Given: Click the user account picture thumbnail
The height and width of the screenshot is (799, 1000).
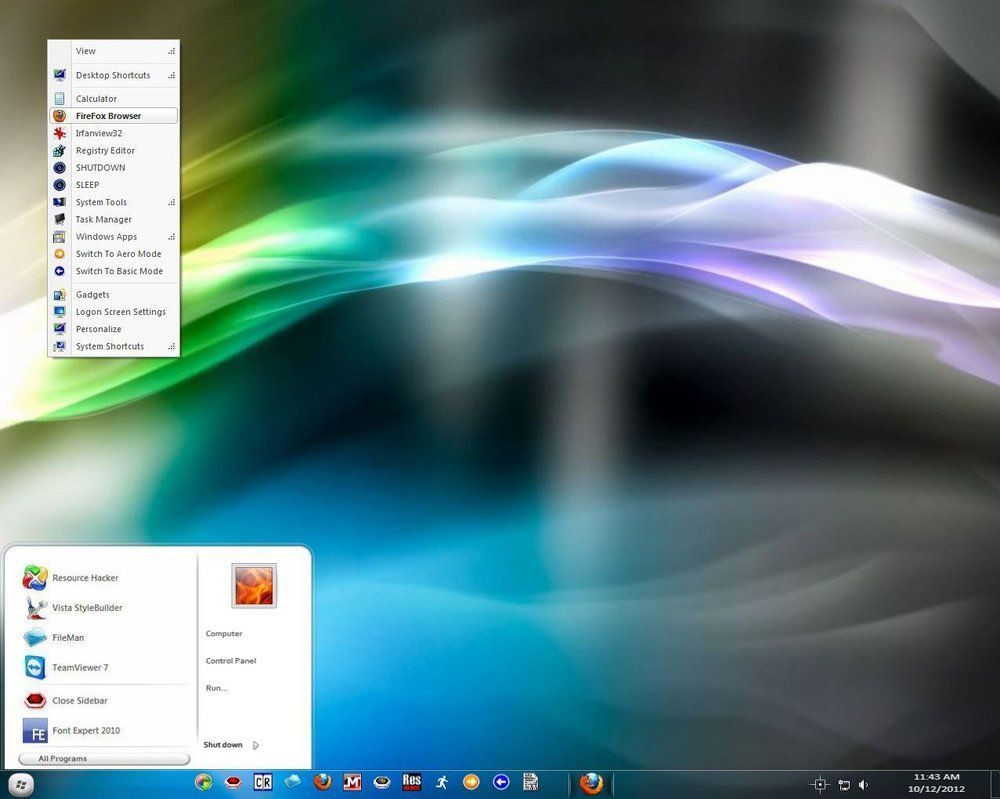Looking at the screenshot, I should point(254,586).
